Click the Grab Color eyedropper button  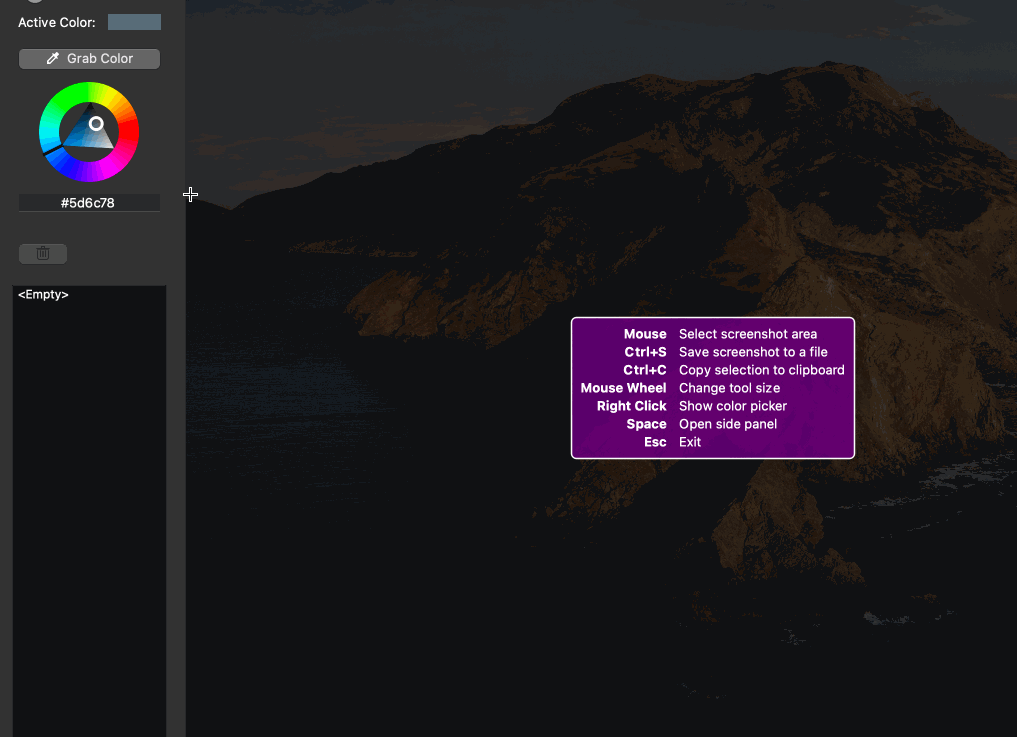[89, 59]
